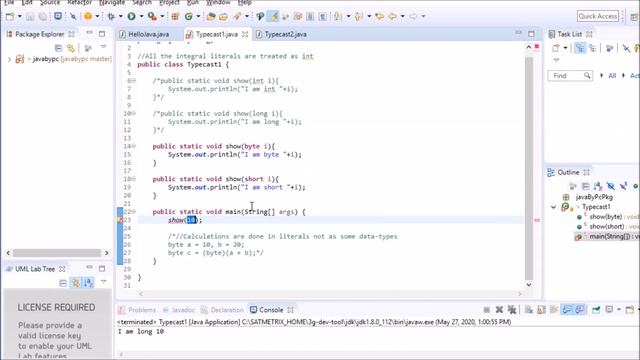The image size is (640, 360).
Task: Toggle Link with Editor in Package Explorer
Action: (x=71, y=48)
